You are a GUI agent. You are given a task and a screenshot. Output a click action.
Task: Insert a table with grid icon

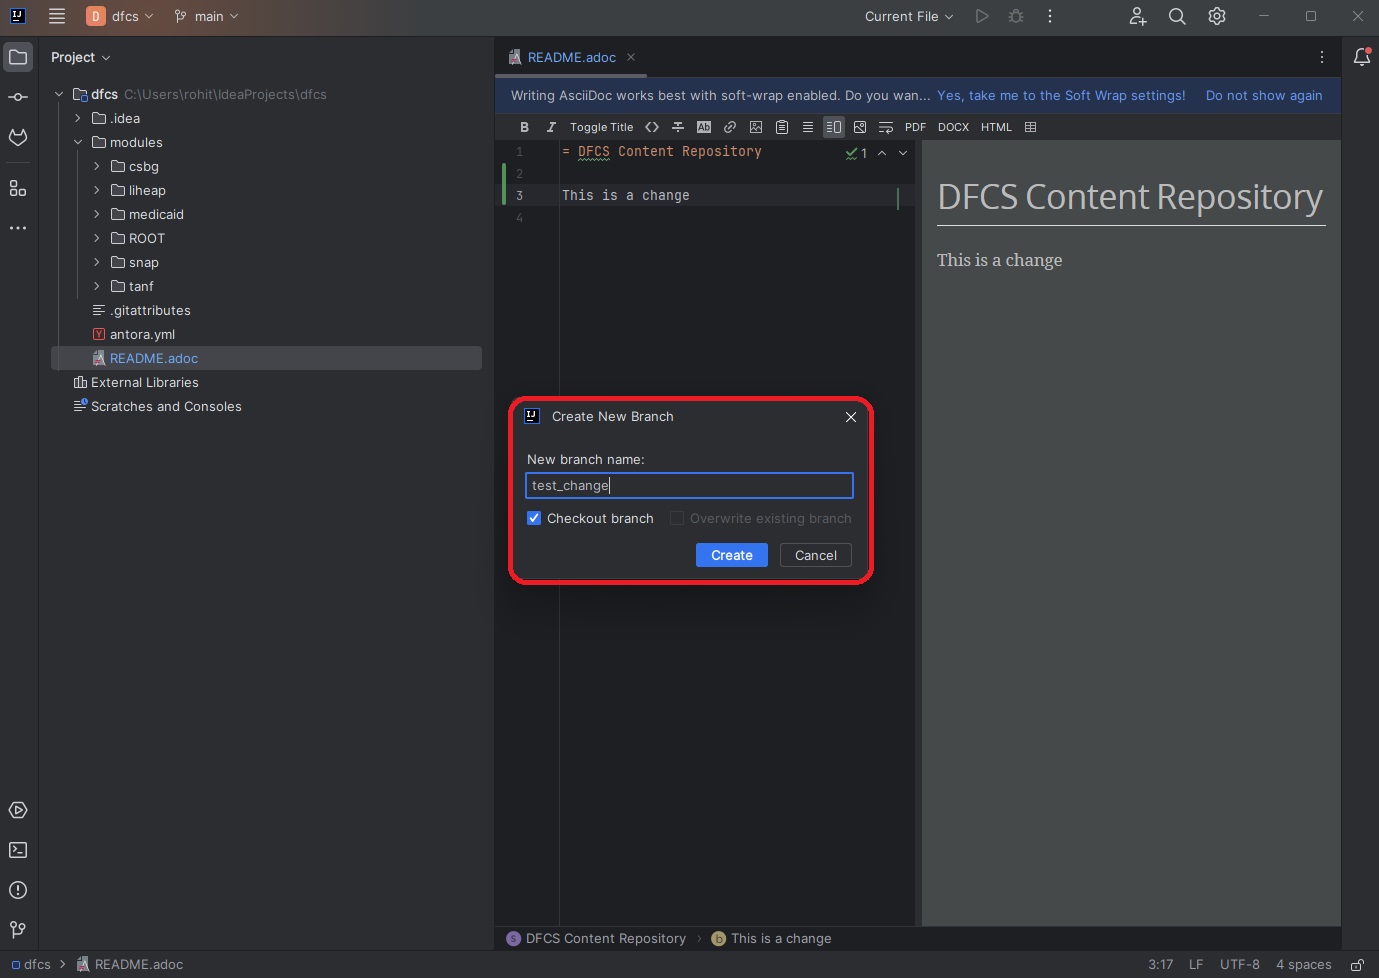1031,127
